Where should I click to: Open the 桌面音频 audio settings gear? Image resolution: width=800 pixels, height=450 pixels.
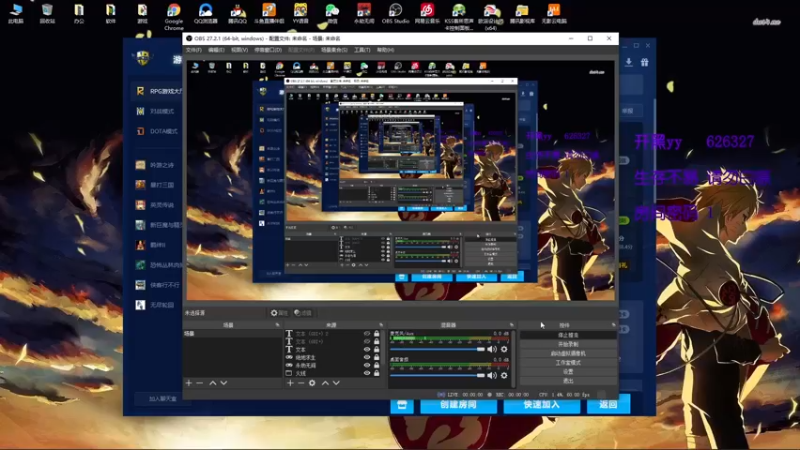coord(504,376)
